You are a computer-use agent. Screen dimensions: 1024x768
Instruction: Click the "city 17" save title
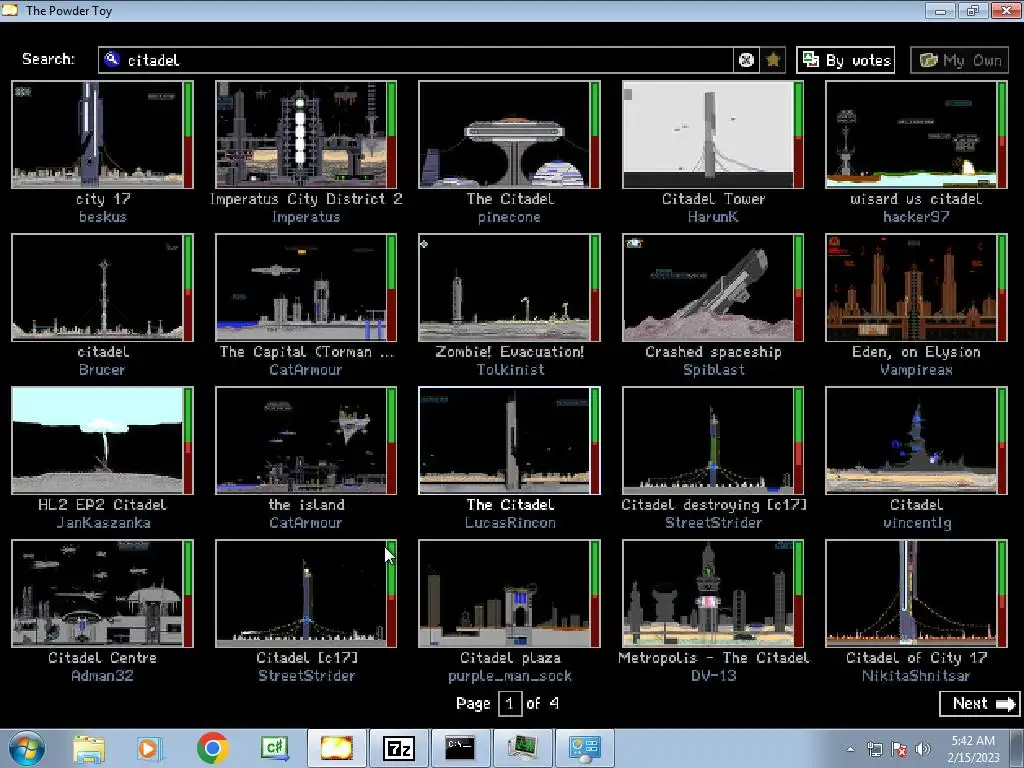(103, 199)
